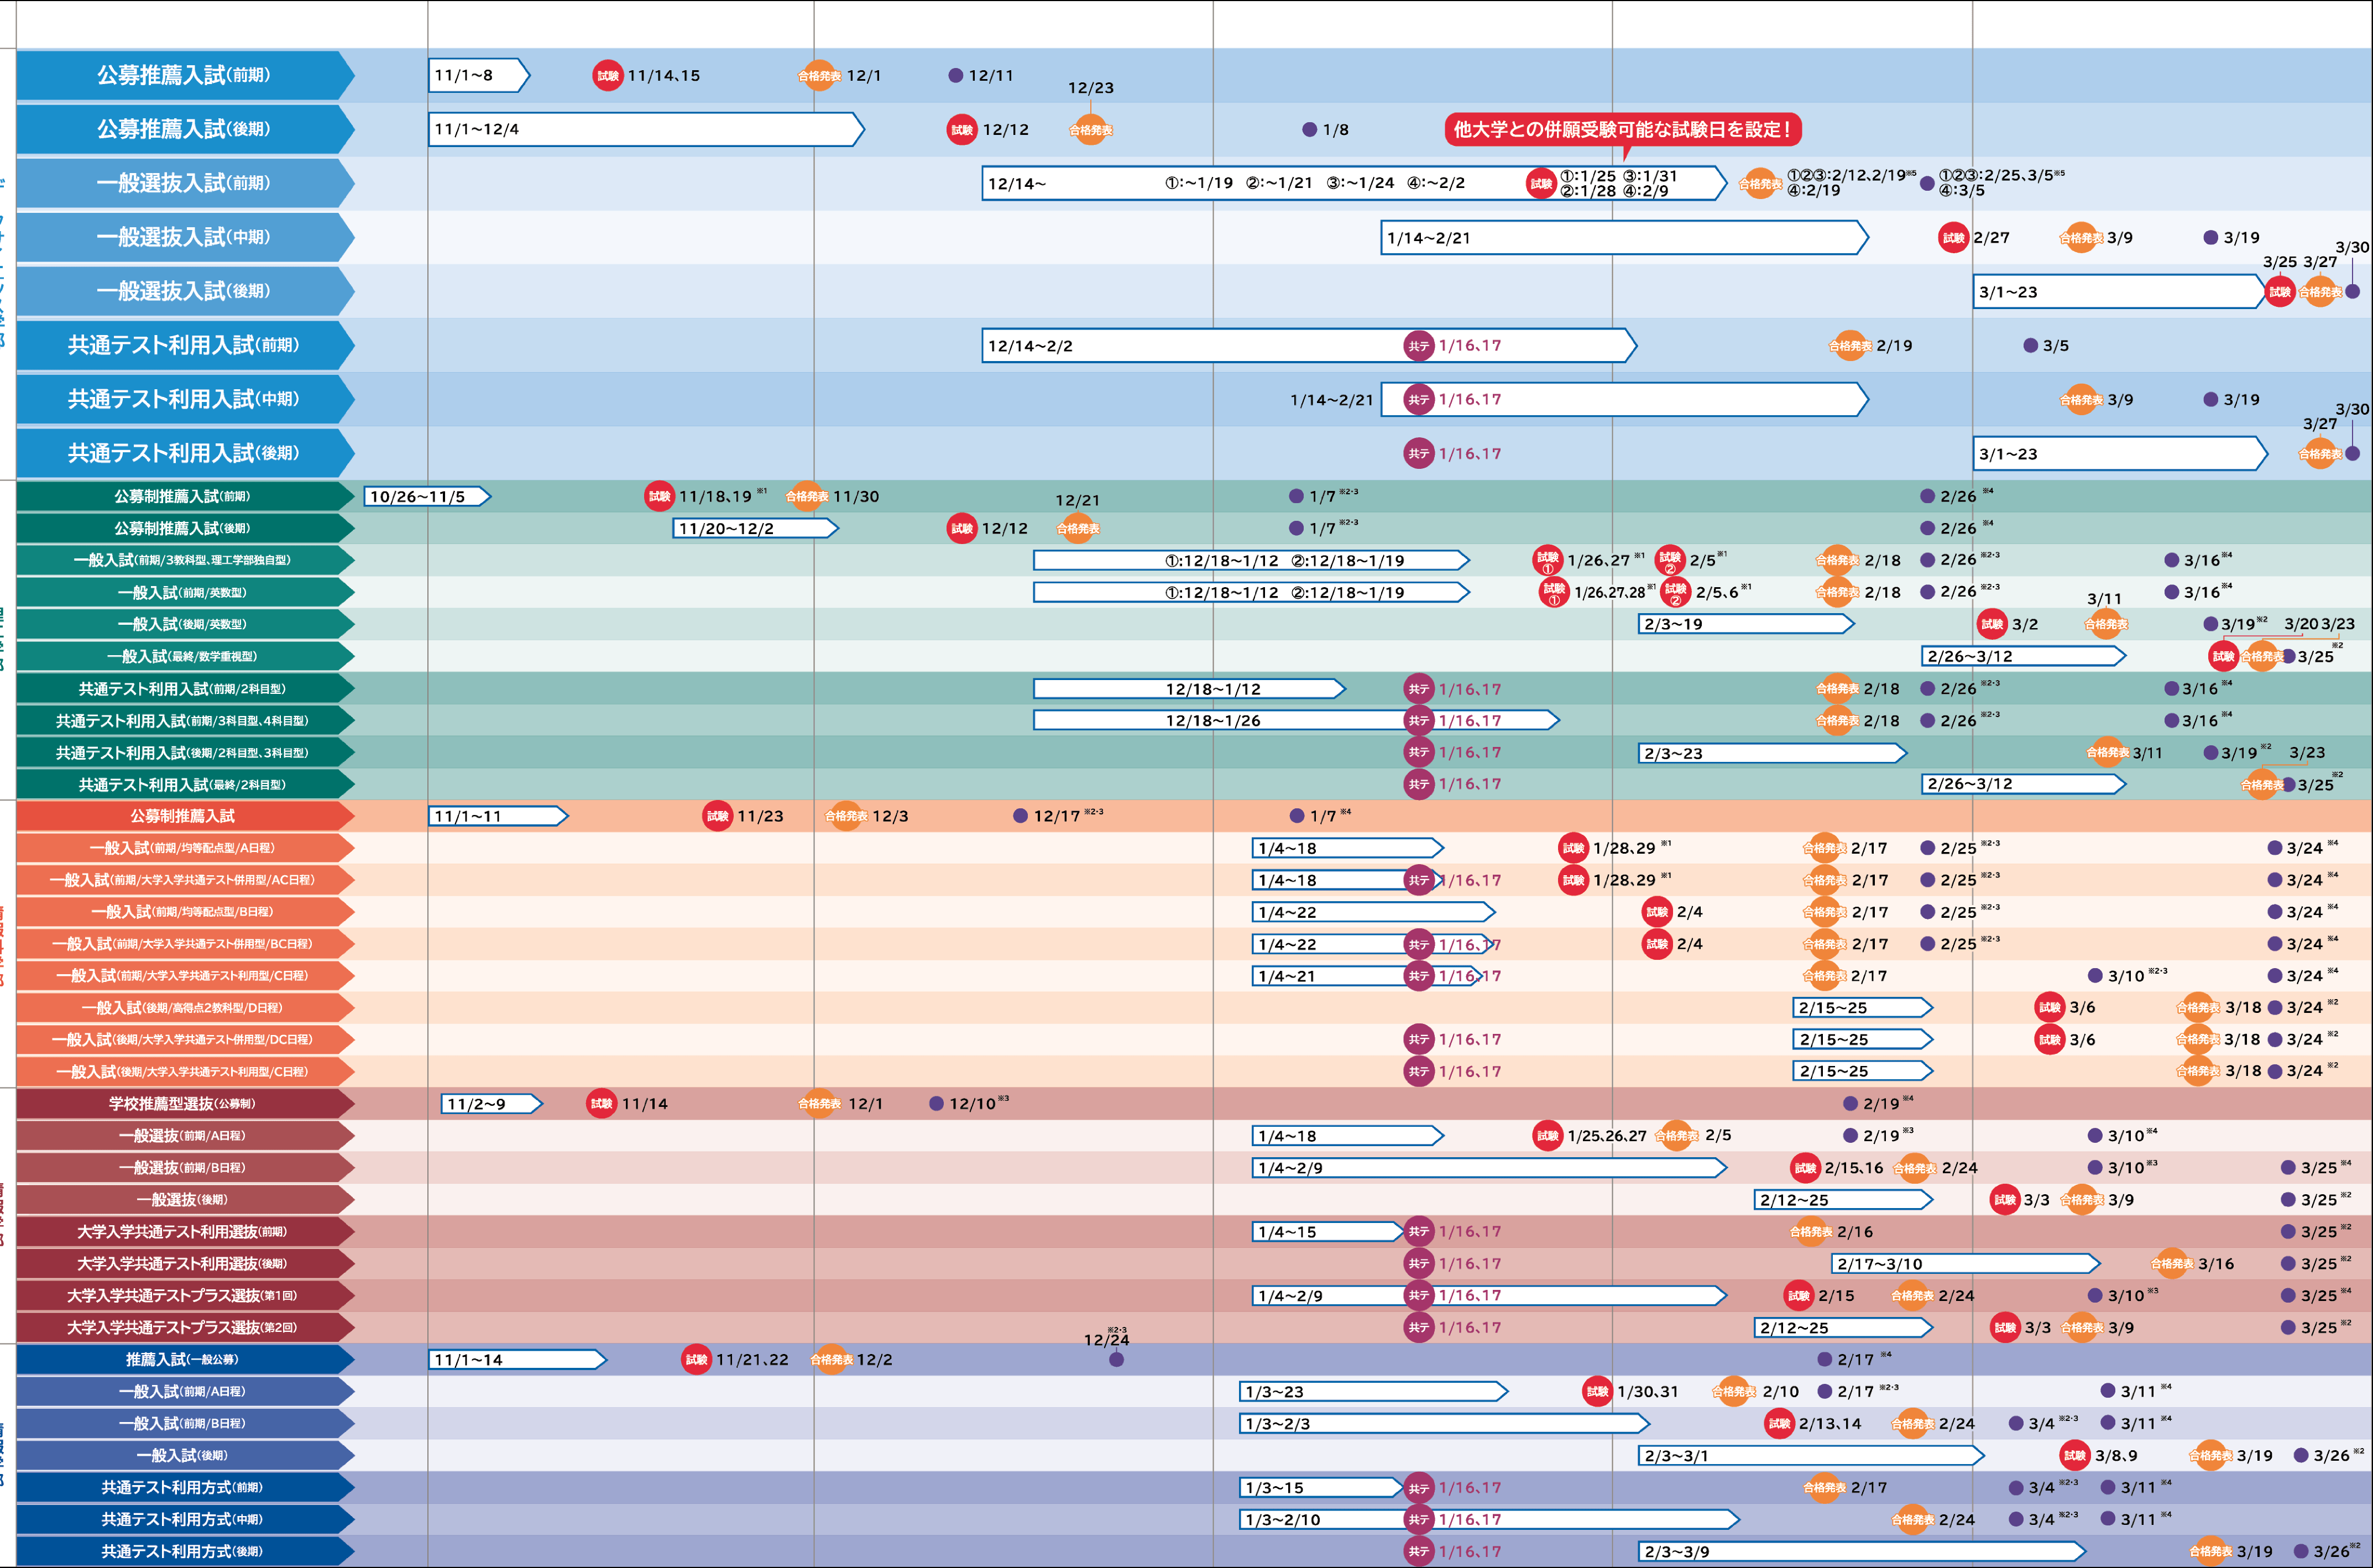The height and width of the screenshot is (1568, 2373).
Task: Click the purple dot next to 1/8
Action: pos(1310,129)
